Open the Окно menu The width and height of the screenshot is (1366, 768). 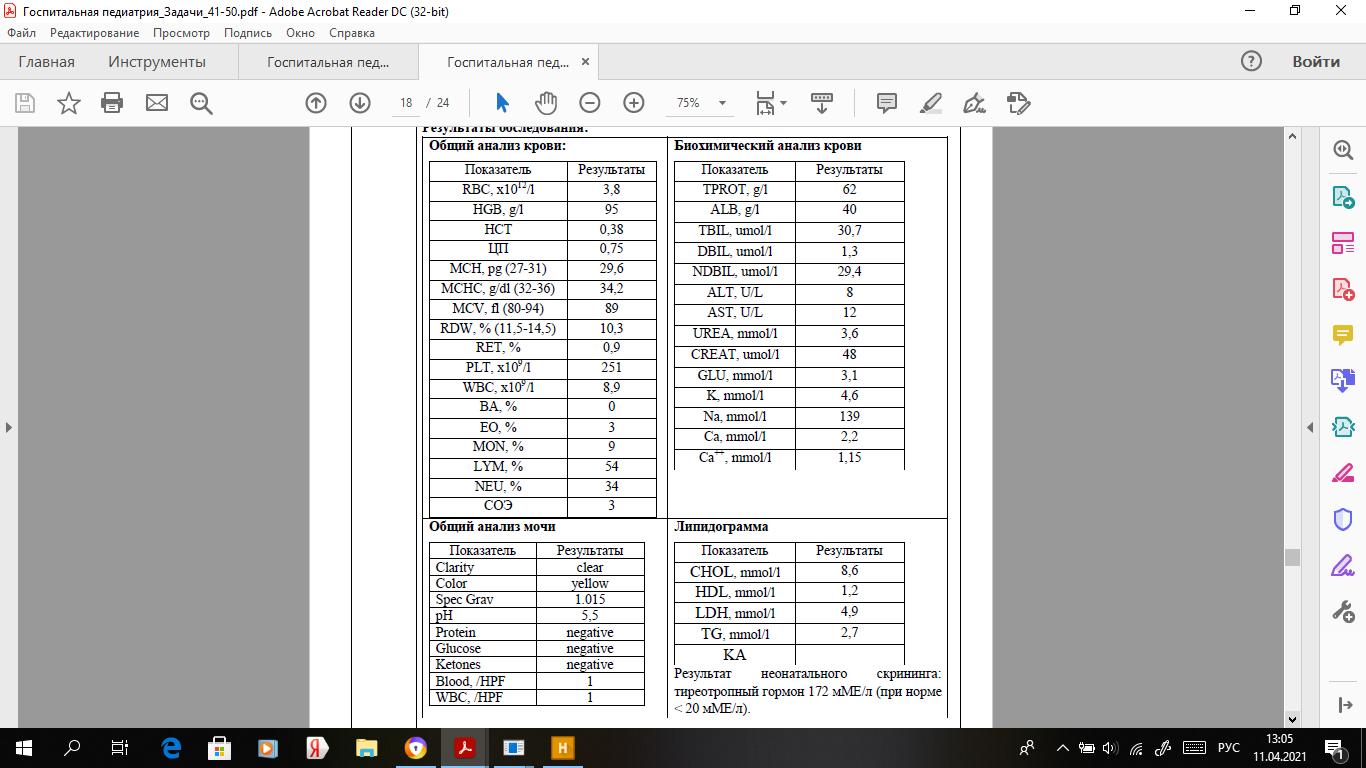(x=300, y=33)
